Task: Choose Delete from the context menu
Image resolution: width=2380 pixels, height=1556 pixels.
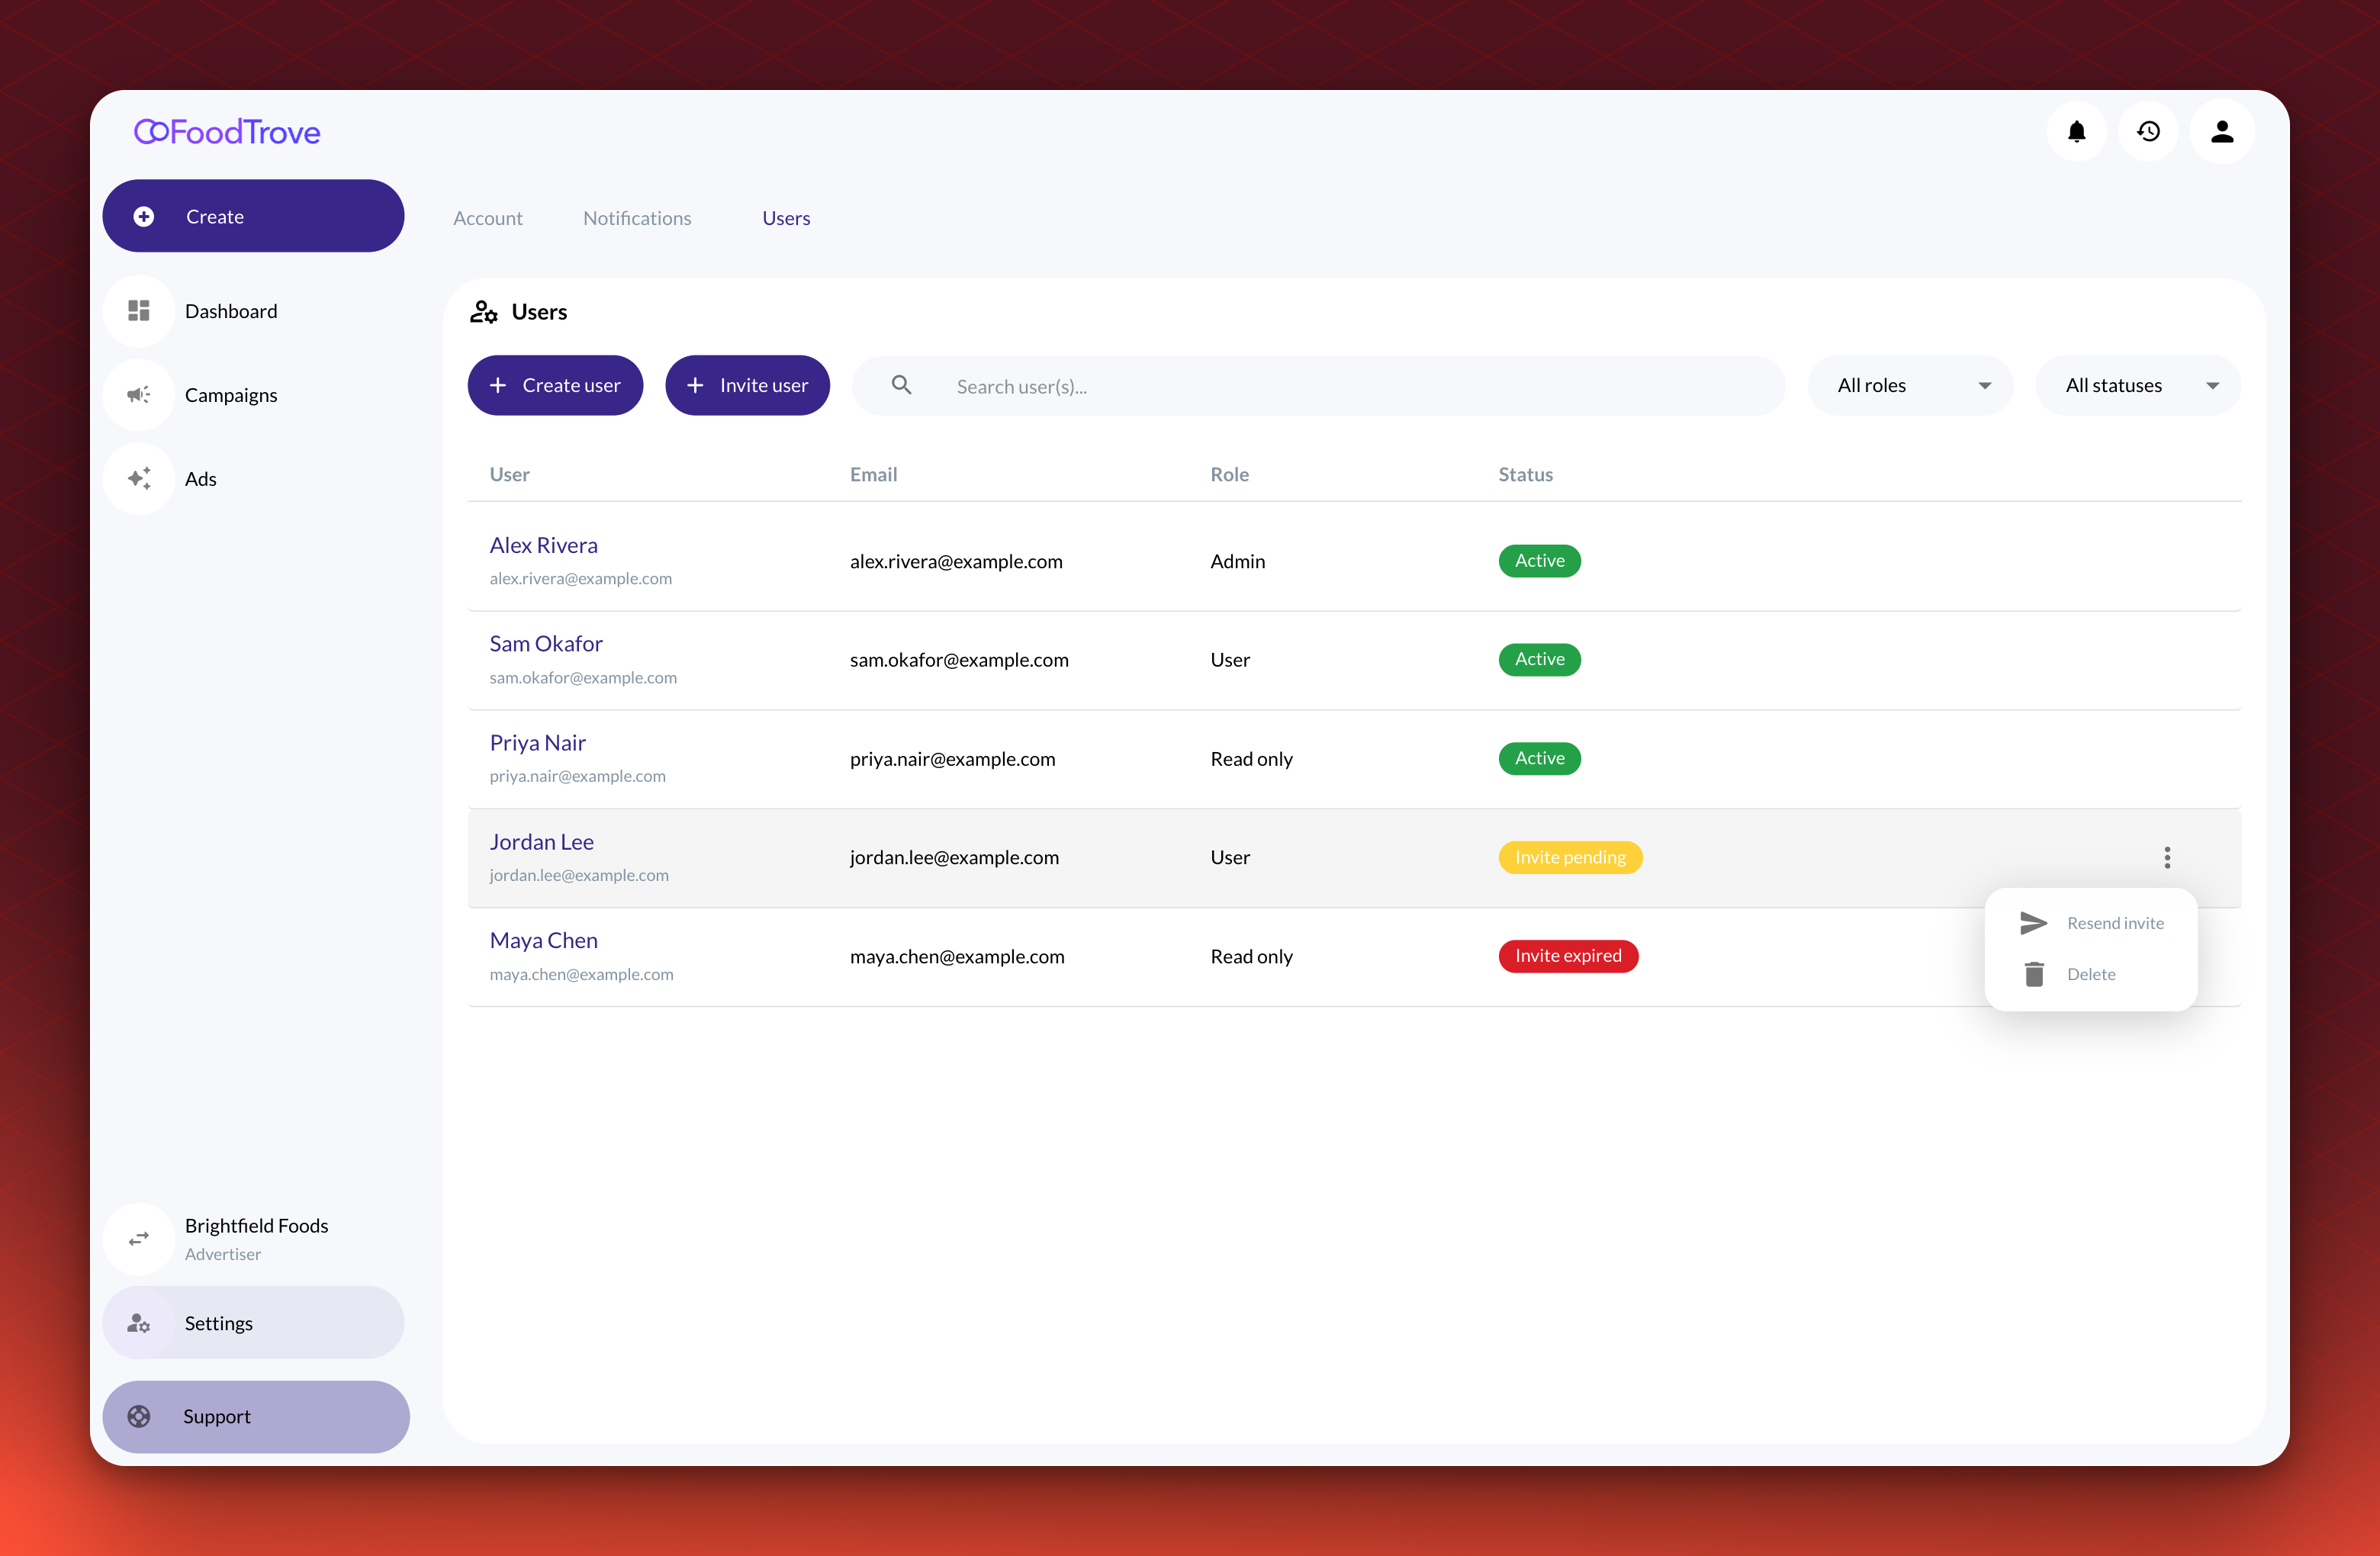Action: pyautogui.click(x=2091, y=974)
